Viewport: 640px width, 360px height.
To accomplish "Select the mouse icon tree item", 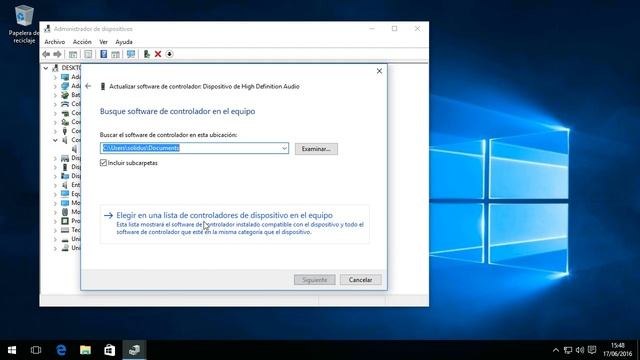I will (x=65, y=212).
